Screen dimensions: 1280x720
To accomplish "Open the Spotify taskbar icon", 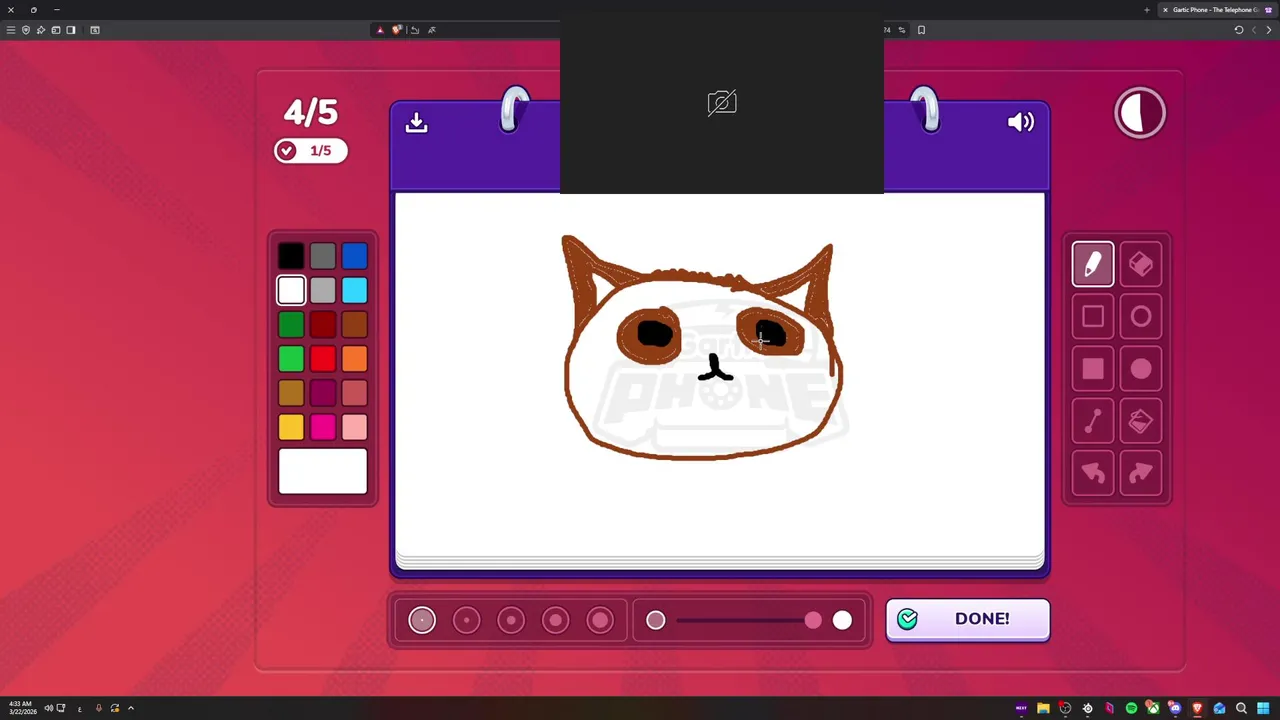I will [x=1131, y=708].
